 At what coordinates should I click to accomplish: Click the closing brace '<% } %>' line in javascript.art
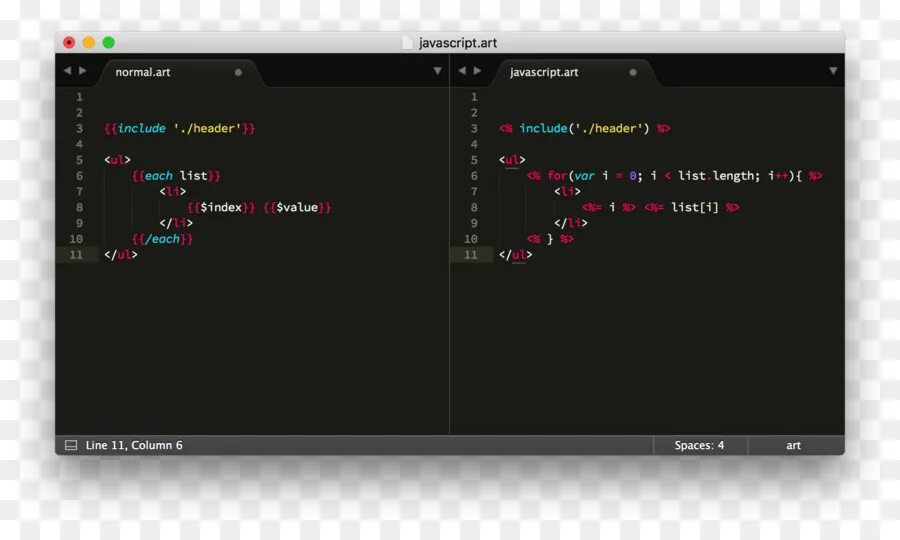pos(550,239)
